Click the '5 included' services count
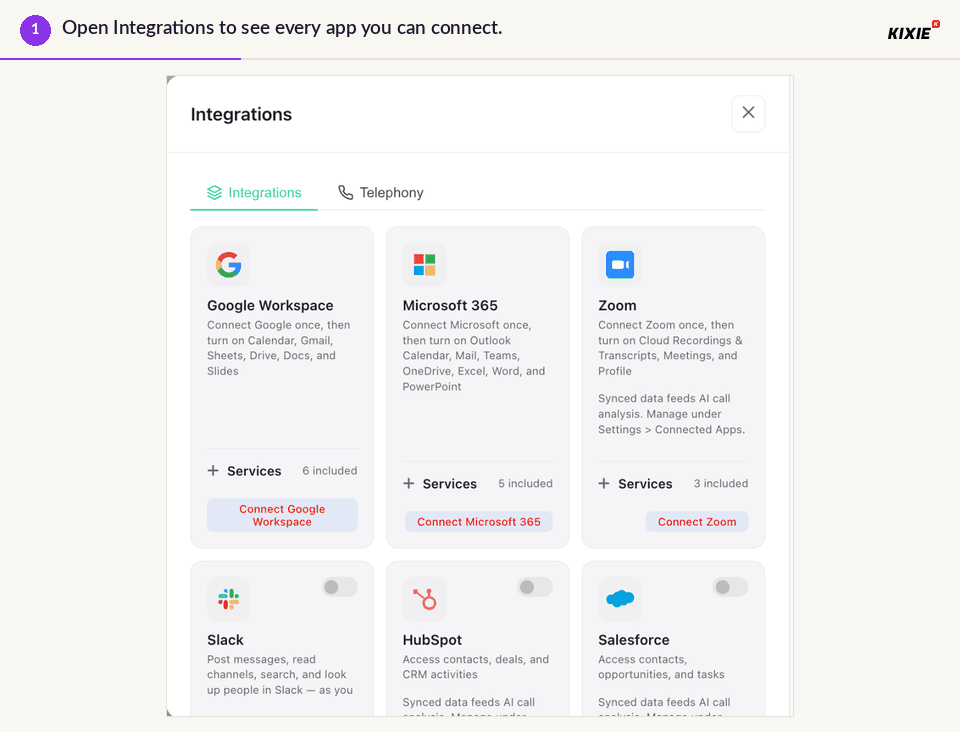Screen dimensions: 960x732 (525, 484)
